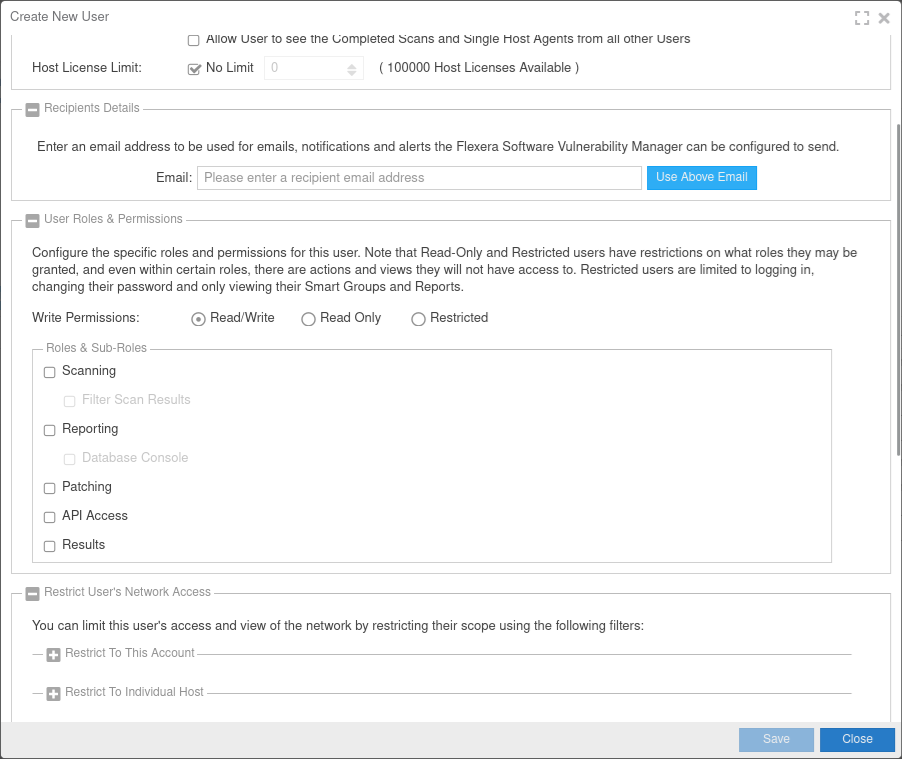The image size is (903, 759).
Task: Focus the recipient email address field
Action: pyautogui.click(x=419, y=178)
